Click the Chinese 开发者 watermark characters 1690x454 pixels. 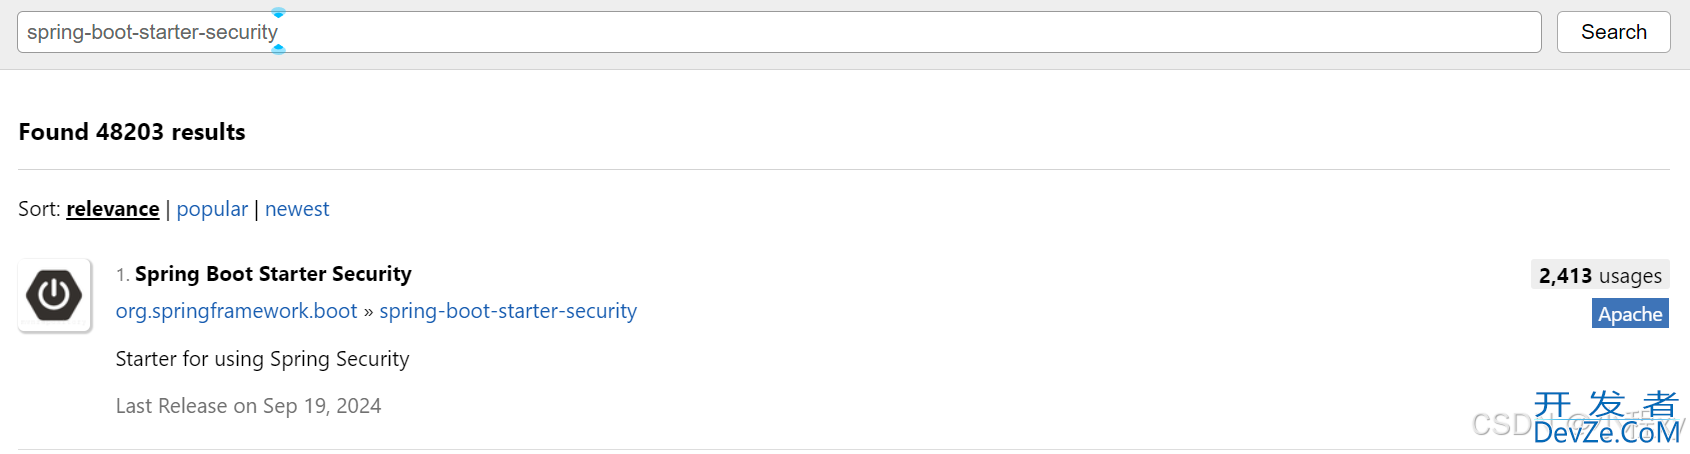1606,404
